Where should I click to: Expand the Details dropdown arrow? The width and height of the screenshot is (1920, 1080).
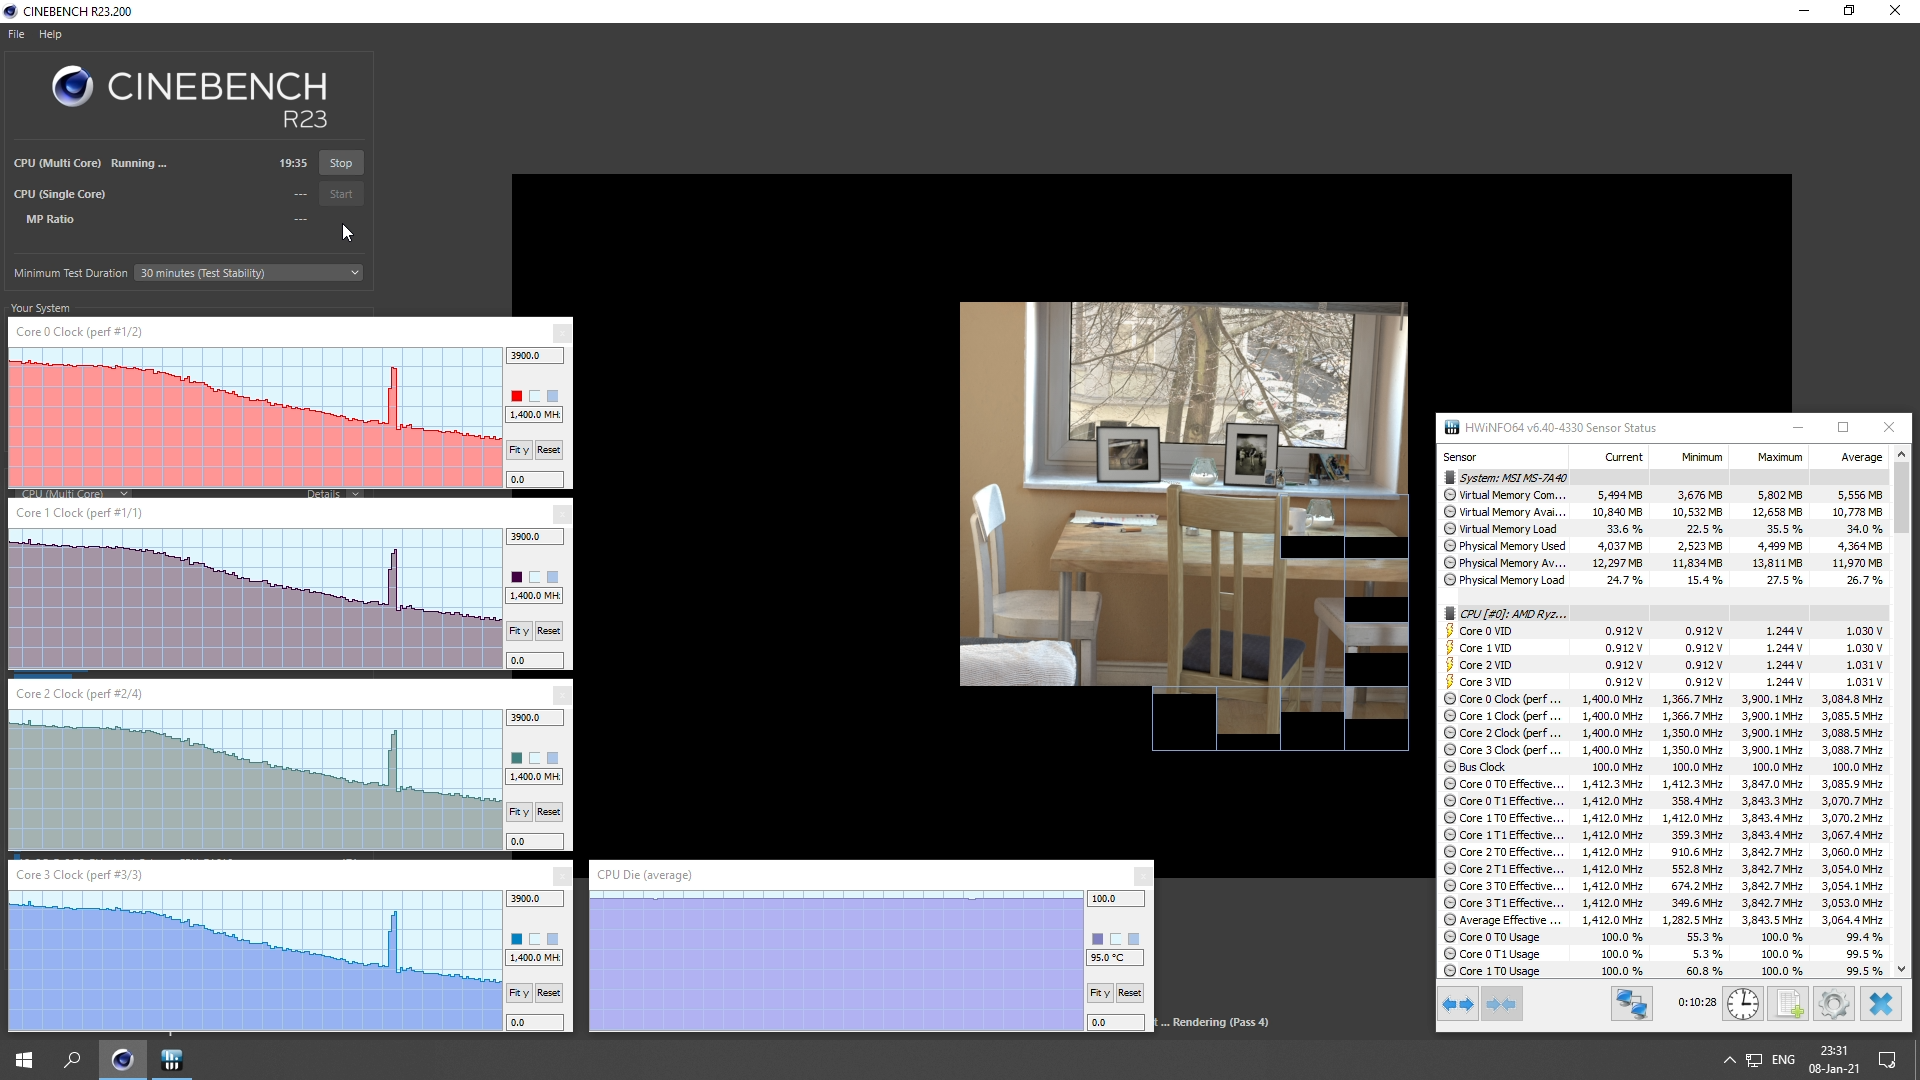pos(355,494)
